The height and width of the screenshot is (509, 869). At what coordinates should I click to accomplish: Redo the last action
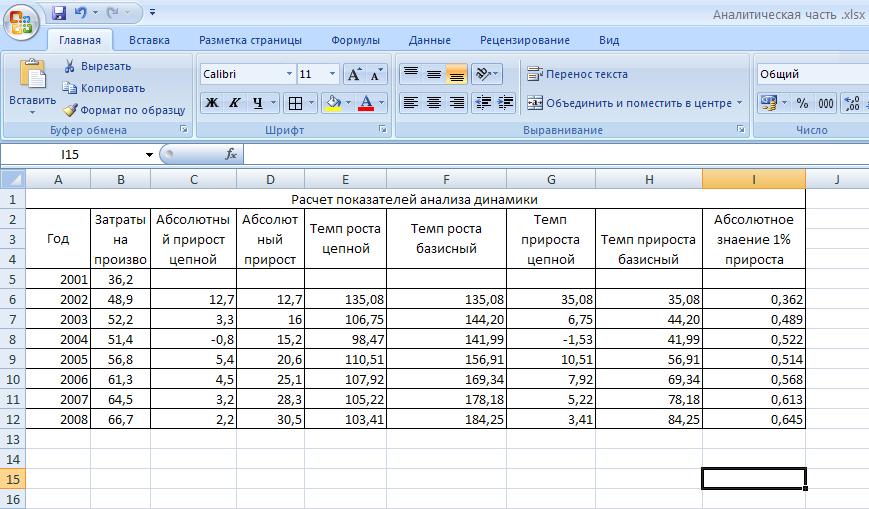pos(113,12)
